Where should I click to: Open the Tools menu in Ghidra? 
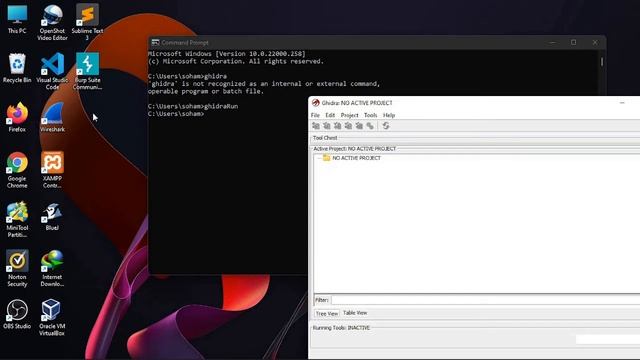[371, 115]
